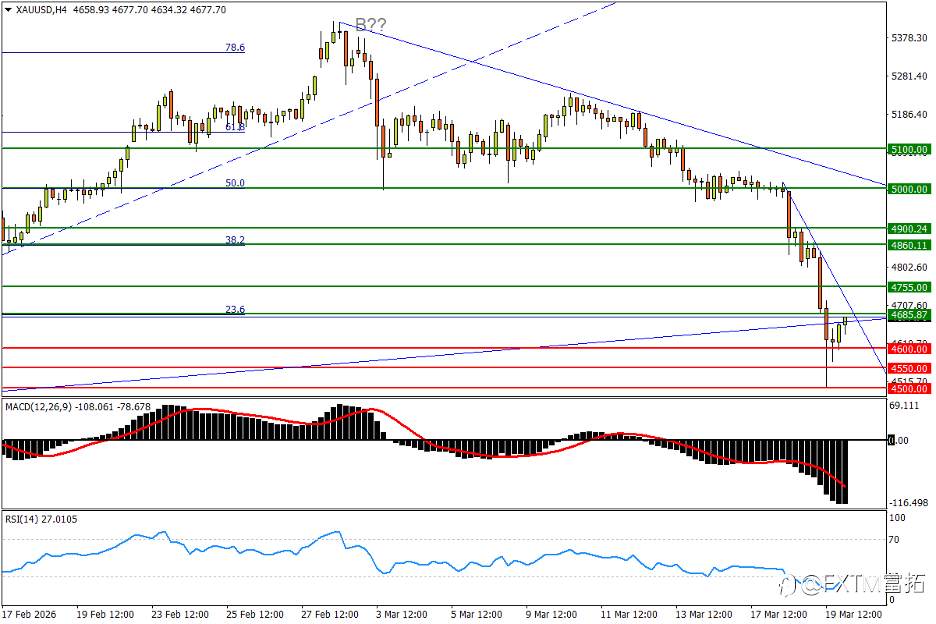Click the 19 Mar 12:00 time label
The width and height of the screenshot is (936, 624).
(854, 614)
